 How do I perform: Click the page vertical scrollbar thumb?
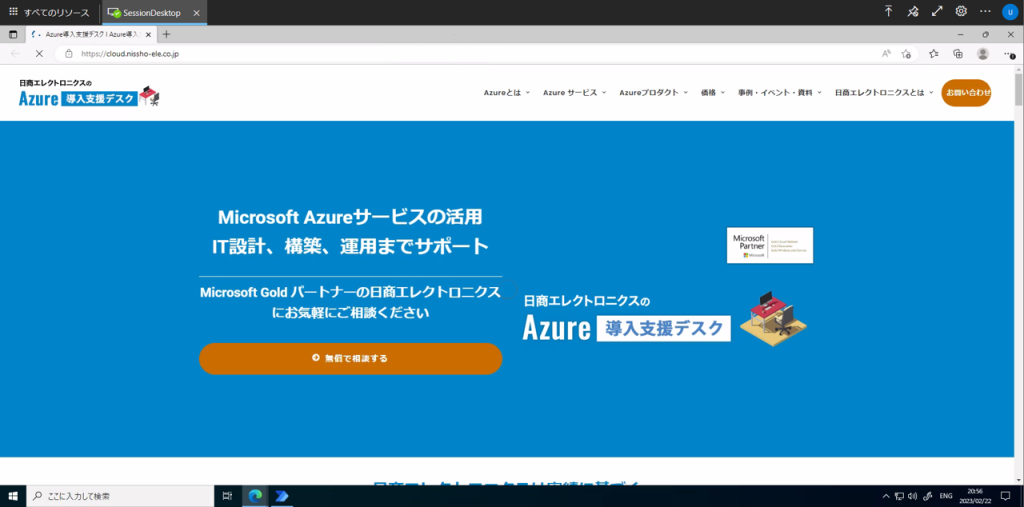point(1018,90)
